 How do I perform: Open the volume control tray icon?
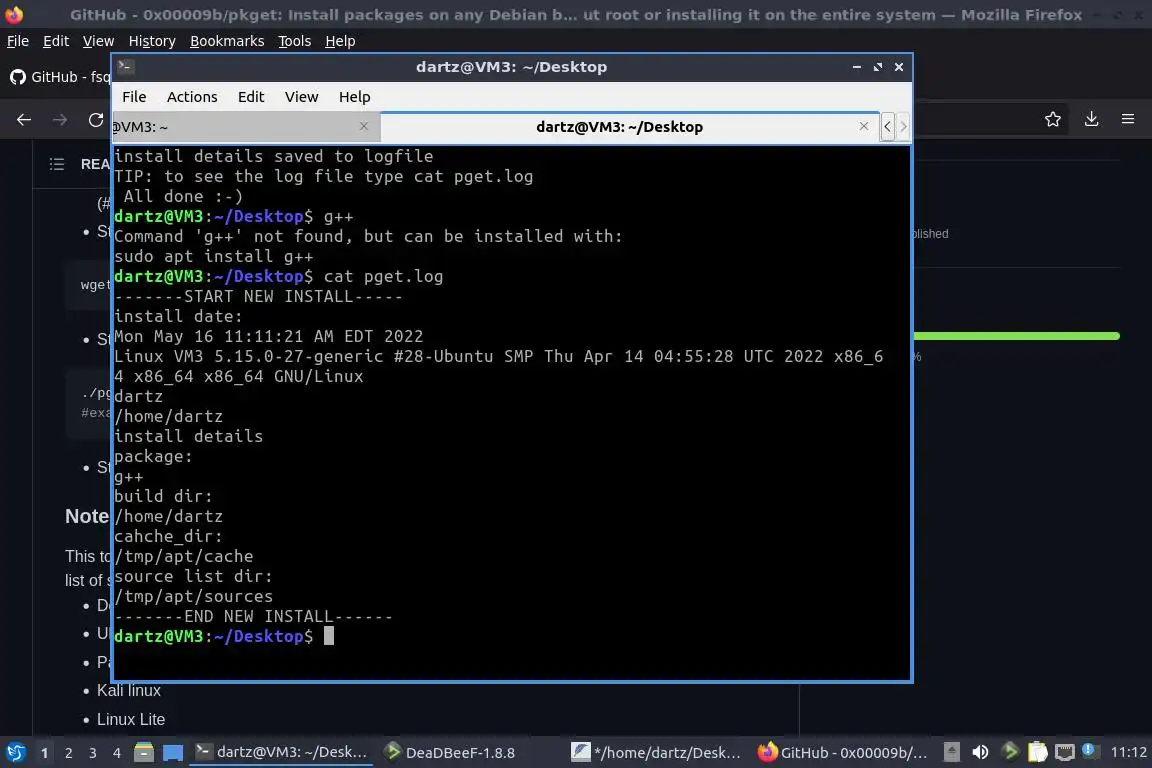click(x=980, y=752)
